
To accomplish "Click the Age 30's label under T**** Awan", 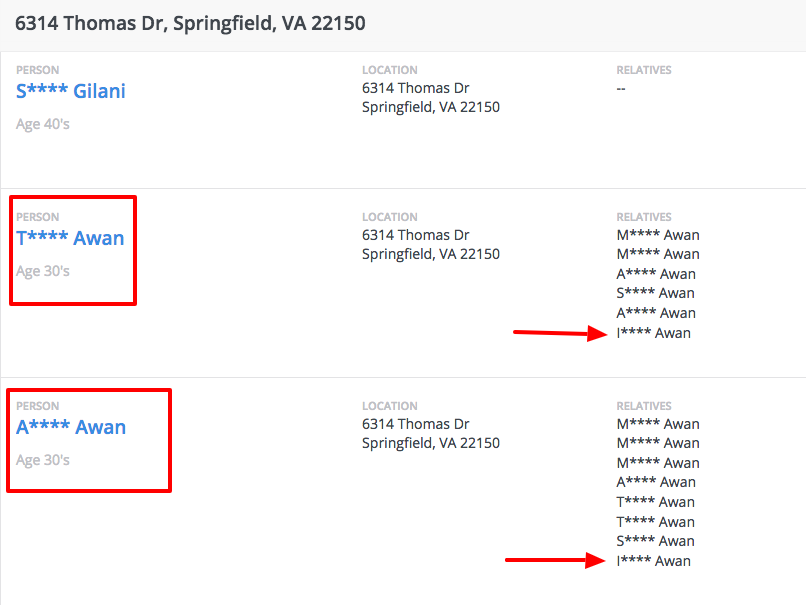I will (x=43, y=271).
